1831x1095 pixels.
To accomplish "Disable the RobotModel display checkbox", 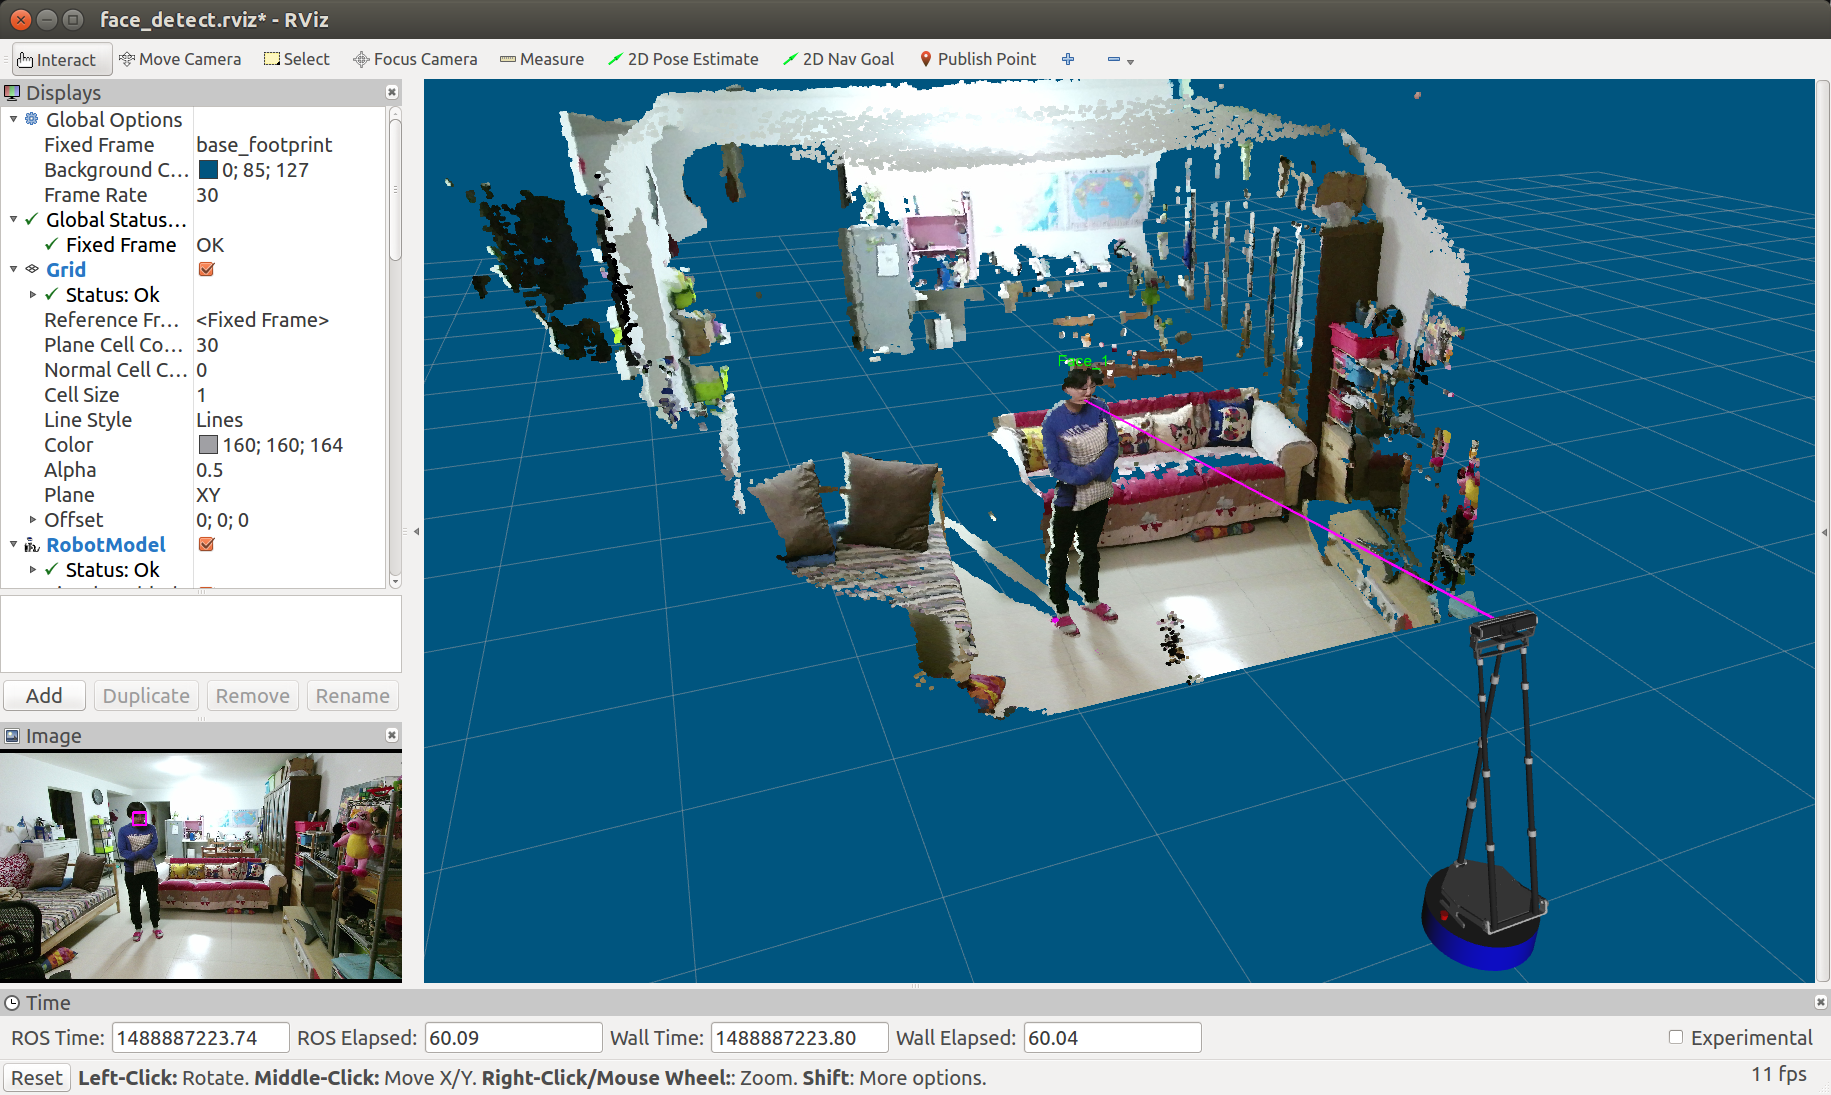I will click(x=207, y=545).
